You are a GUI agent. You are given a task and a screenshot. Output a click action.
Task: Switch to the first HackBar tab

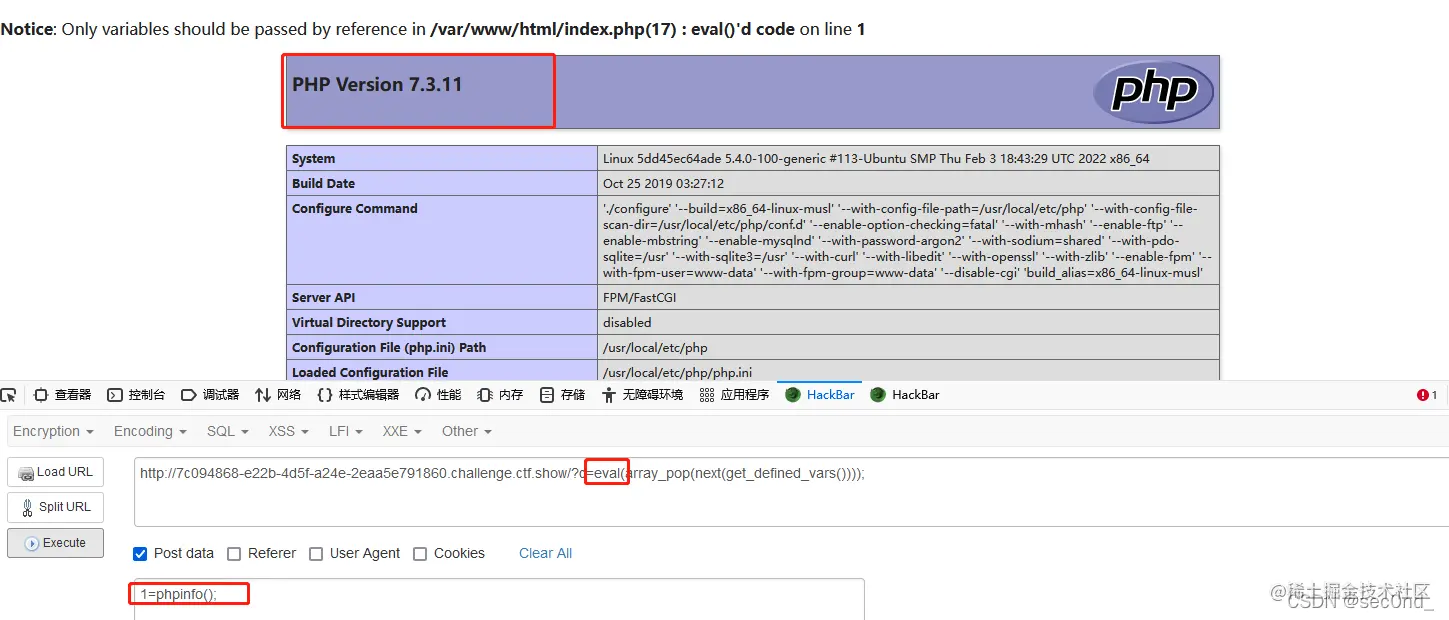pos(820,395)
